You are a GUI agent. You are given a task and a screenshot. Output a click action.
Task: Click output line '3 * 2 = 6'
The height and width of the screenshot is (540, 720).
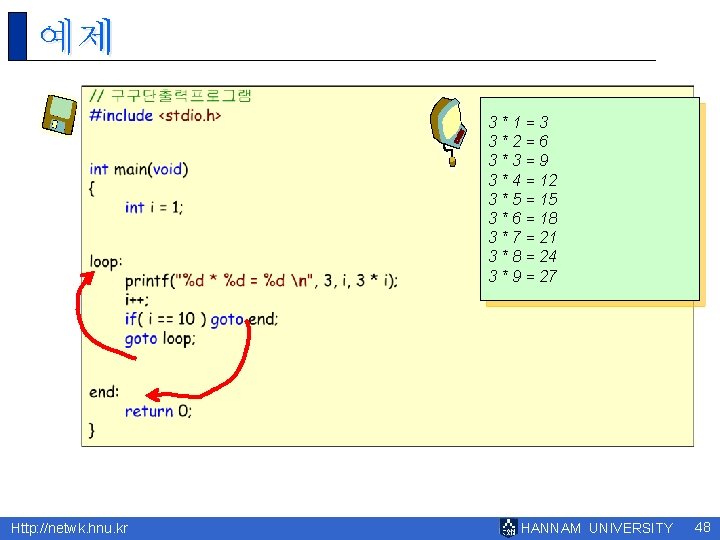(518, 141)
